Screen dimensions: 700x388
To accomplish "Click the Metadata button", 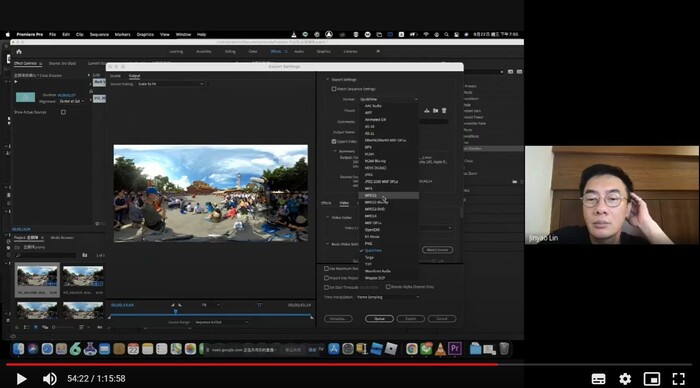I will pos(338,319).
